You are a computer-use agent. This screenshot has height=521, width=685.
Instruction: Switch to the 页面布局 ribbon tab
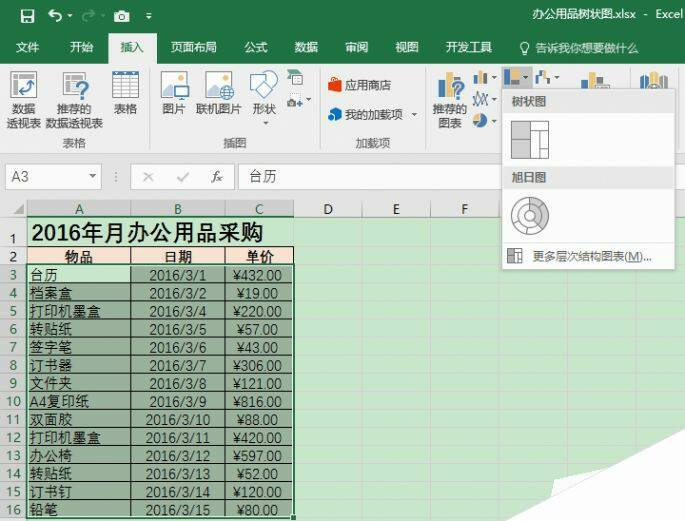coord(193,47)
